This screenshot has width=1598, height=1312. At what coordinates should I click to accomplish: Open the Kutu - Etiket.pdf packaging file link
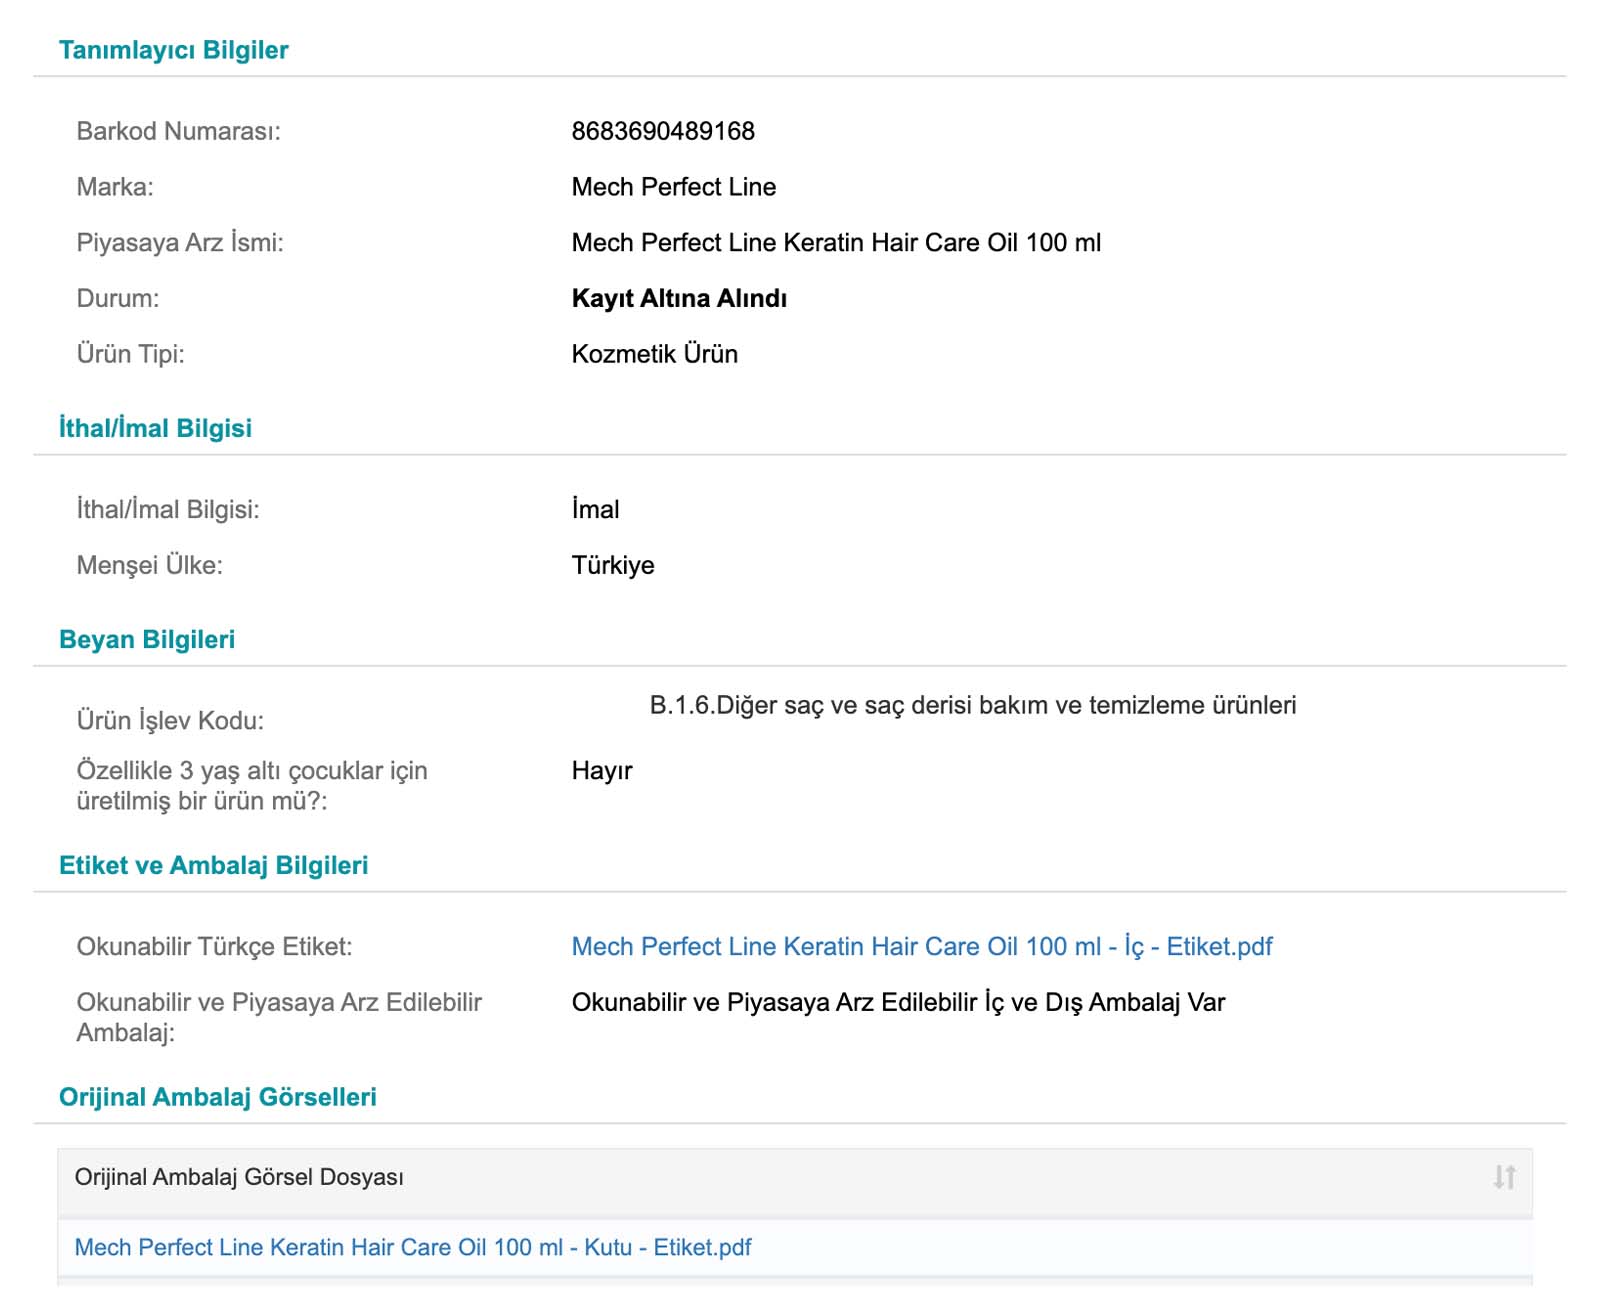click(413, 1247)
